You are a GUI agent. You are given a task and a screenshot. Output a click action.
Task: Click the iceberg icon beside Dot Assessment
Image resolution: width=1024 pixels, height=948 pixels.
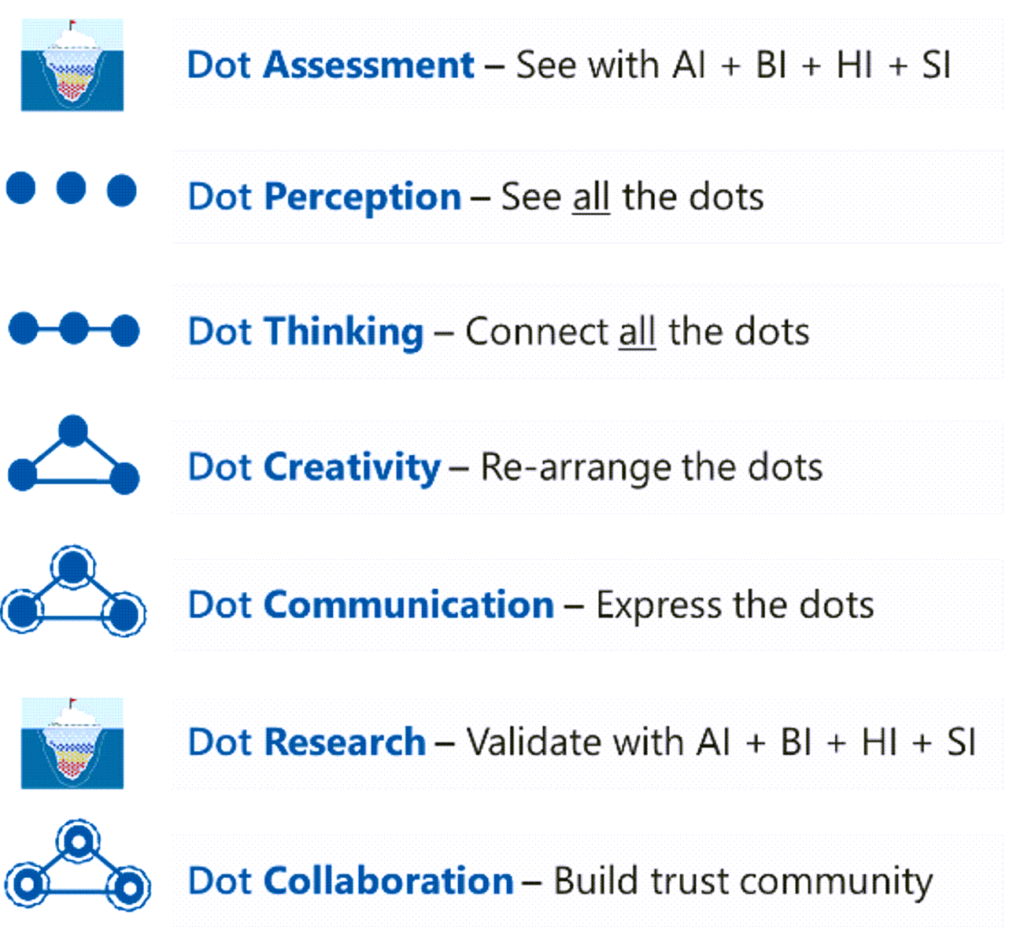tap(72, 65)
